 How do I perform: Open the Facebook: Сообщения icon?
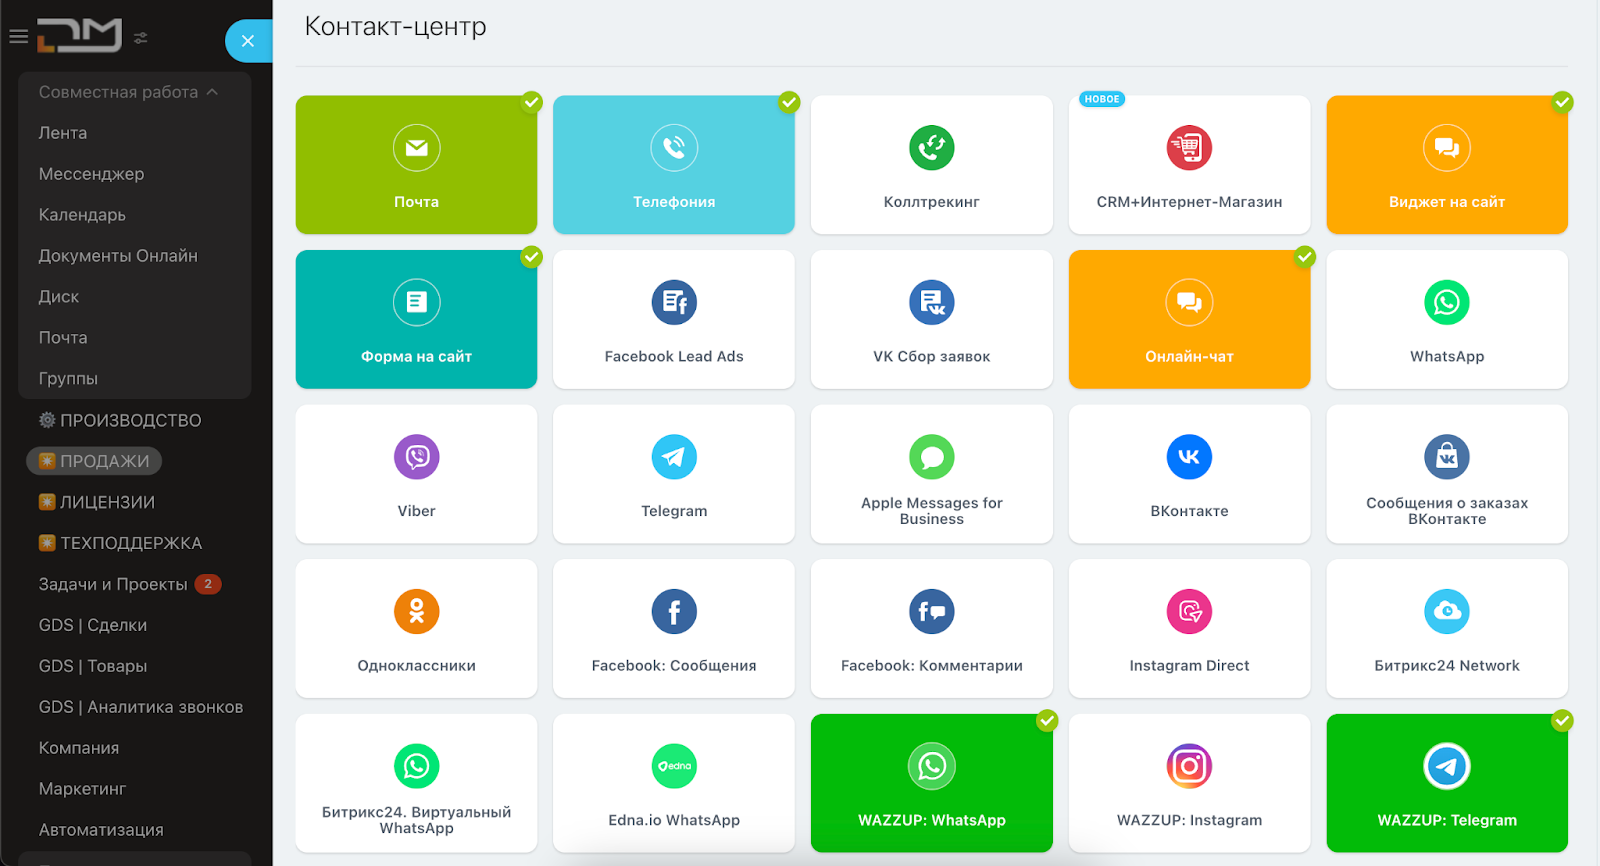pos(674,611)
